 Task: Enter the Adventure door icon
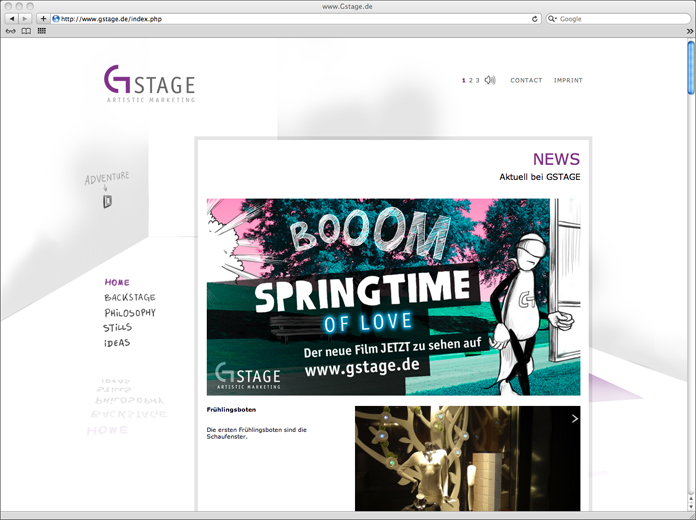tap(107, 201)
